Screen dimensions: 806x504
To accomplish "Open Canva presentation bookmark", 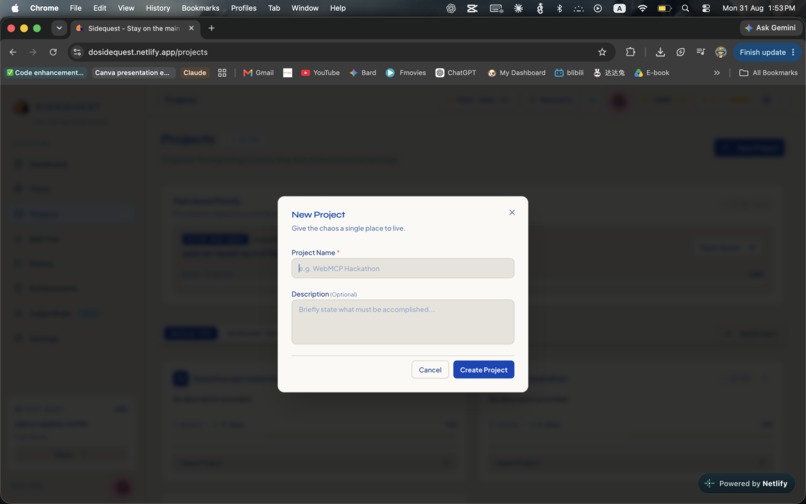I will [x=132, y=73].
